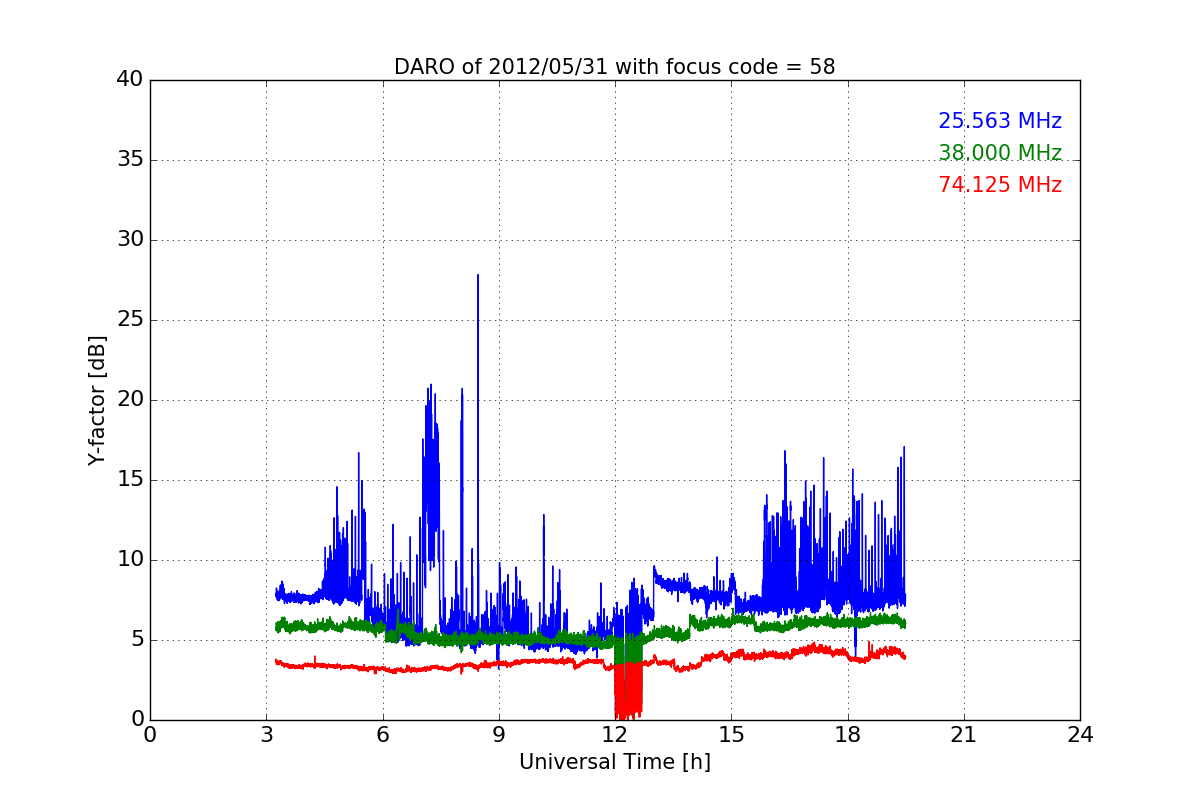Viewport: 1200px width, 800px height.
Task: Click the y-axis tick label 25
Action: [130, 320]
